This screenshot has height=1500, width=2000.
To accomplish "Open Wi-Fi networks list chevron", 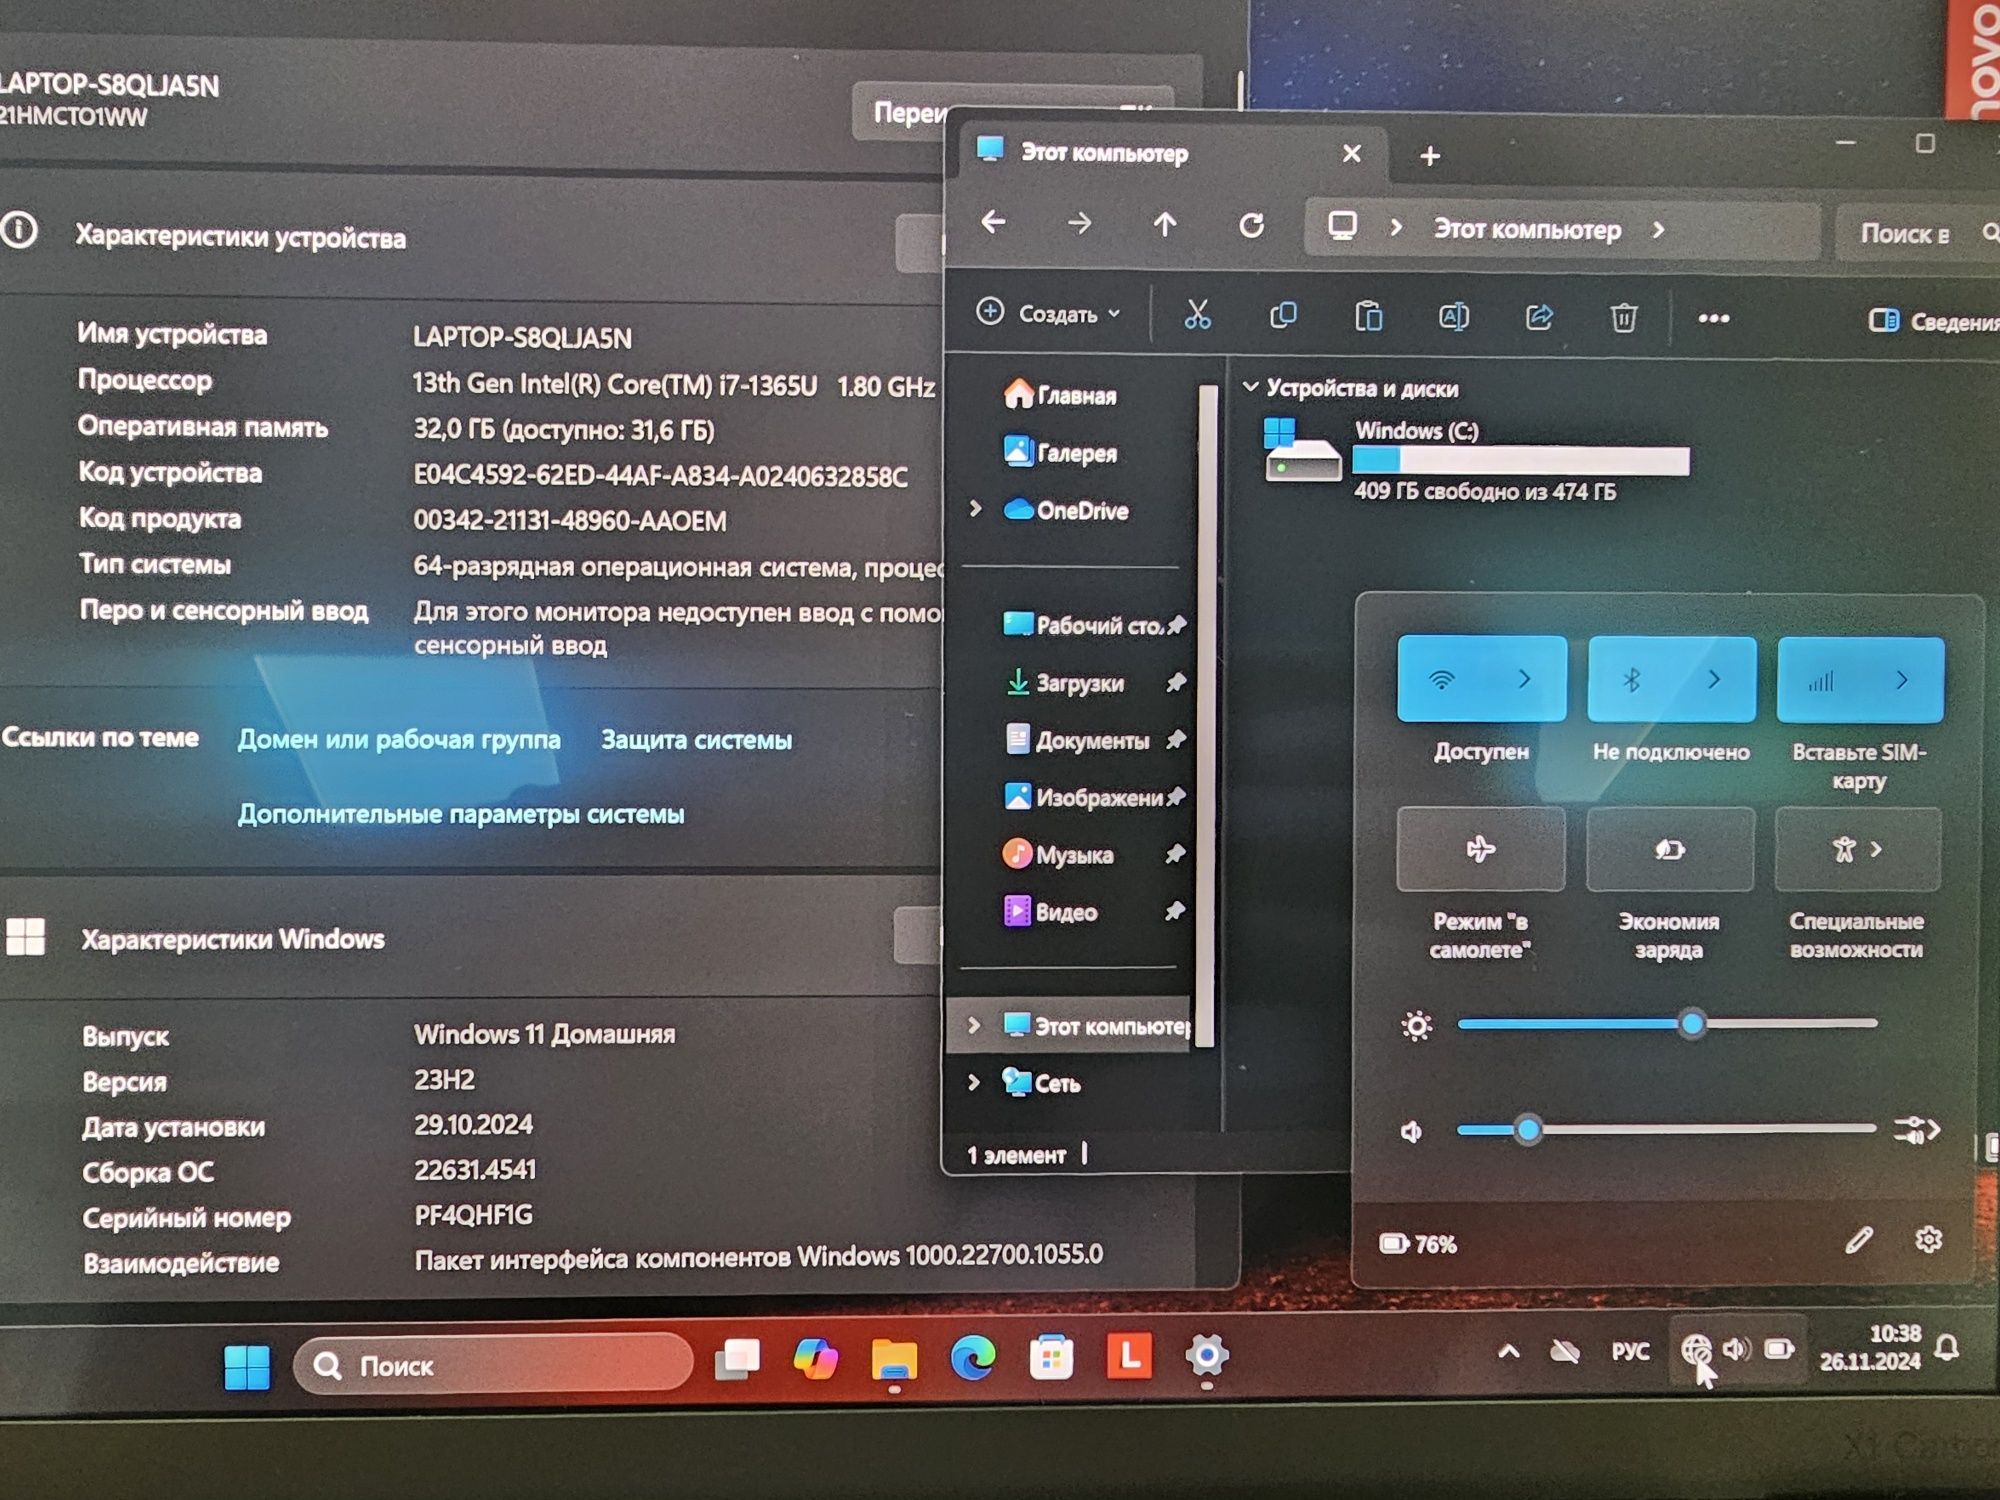I will [x=1525, y=679].
